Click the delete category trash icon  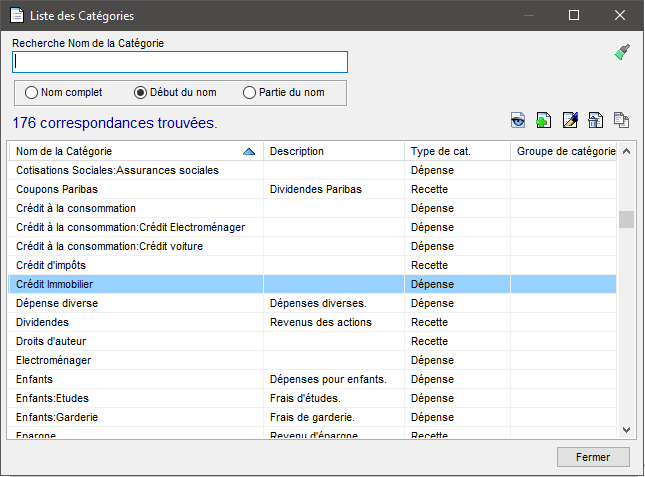[x=595, y=121]
